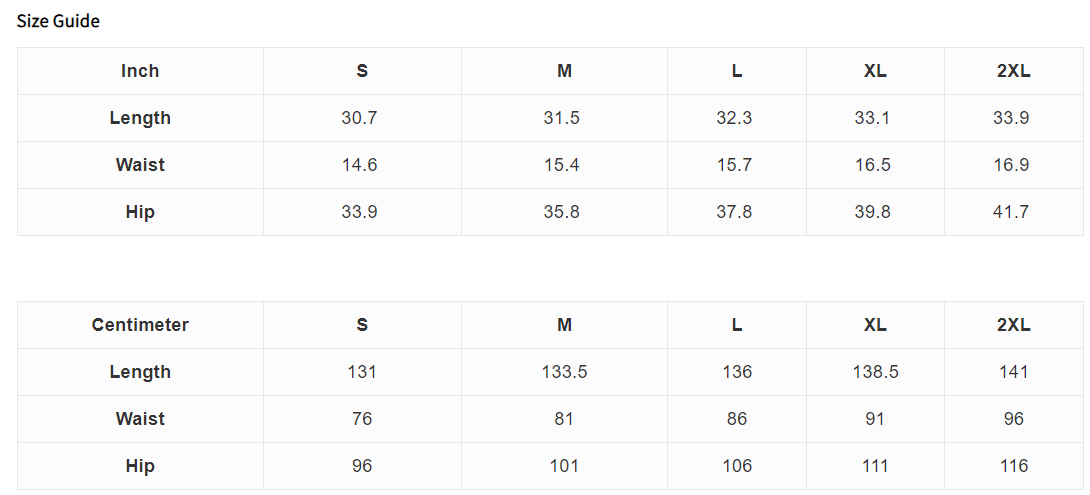Image resolution: width=1090 pixels, height=495 pixels.
Task: Select the 106 hip value
Action: (737, 466)
